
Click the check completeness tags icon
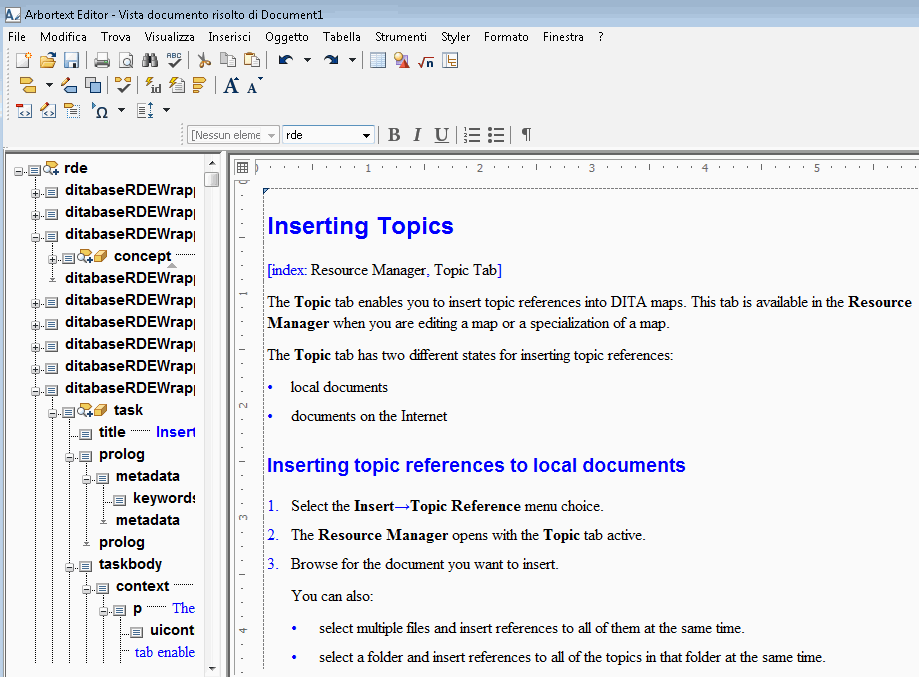point(123,86)
